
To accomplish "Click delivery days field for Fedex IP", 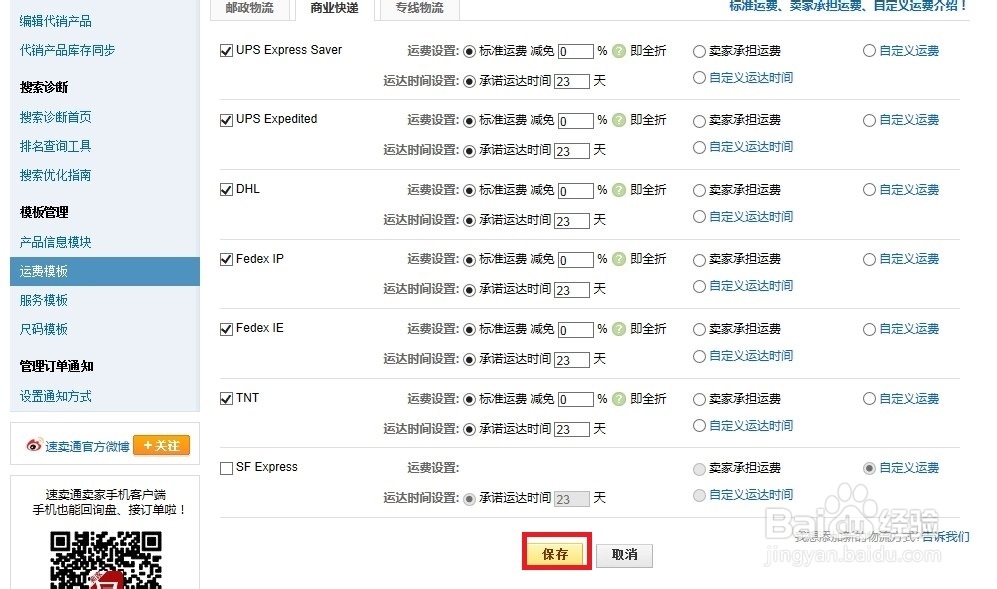I will click(x=572, y=290).
